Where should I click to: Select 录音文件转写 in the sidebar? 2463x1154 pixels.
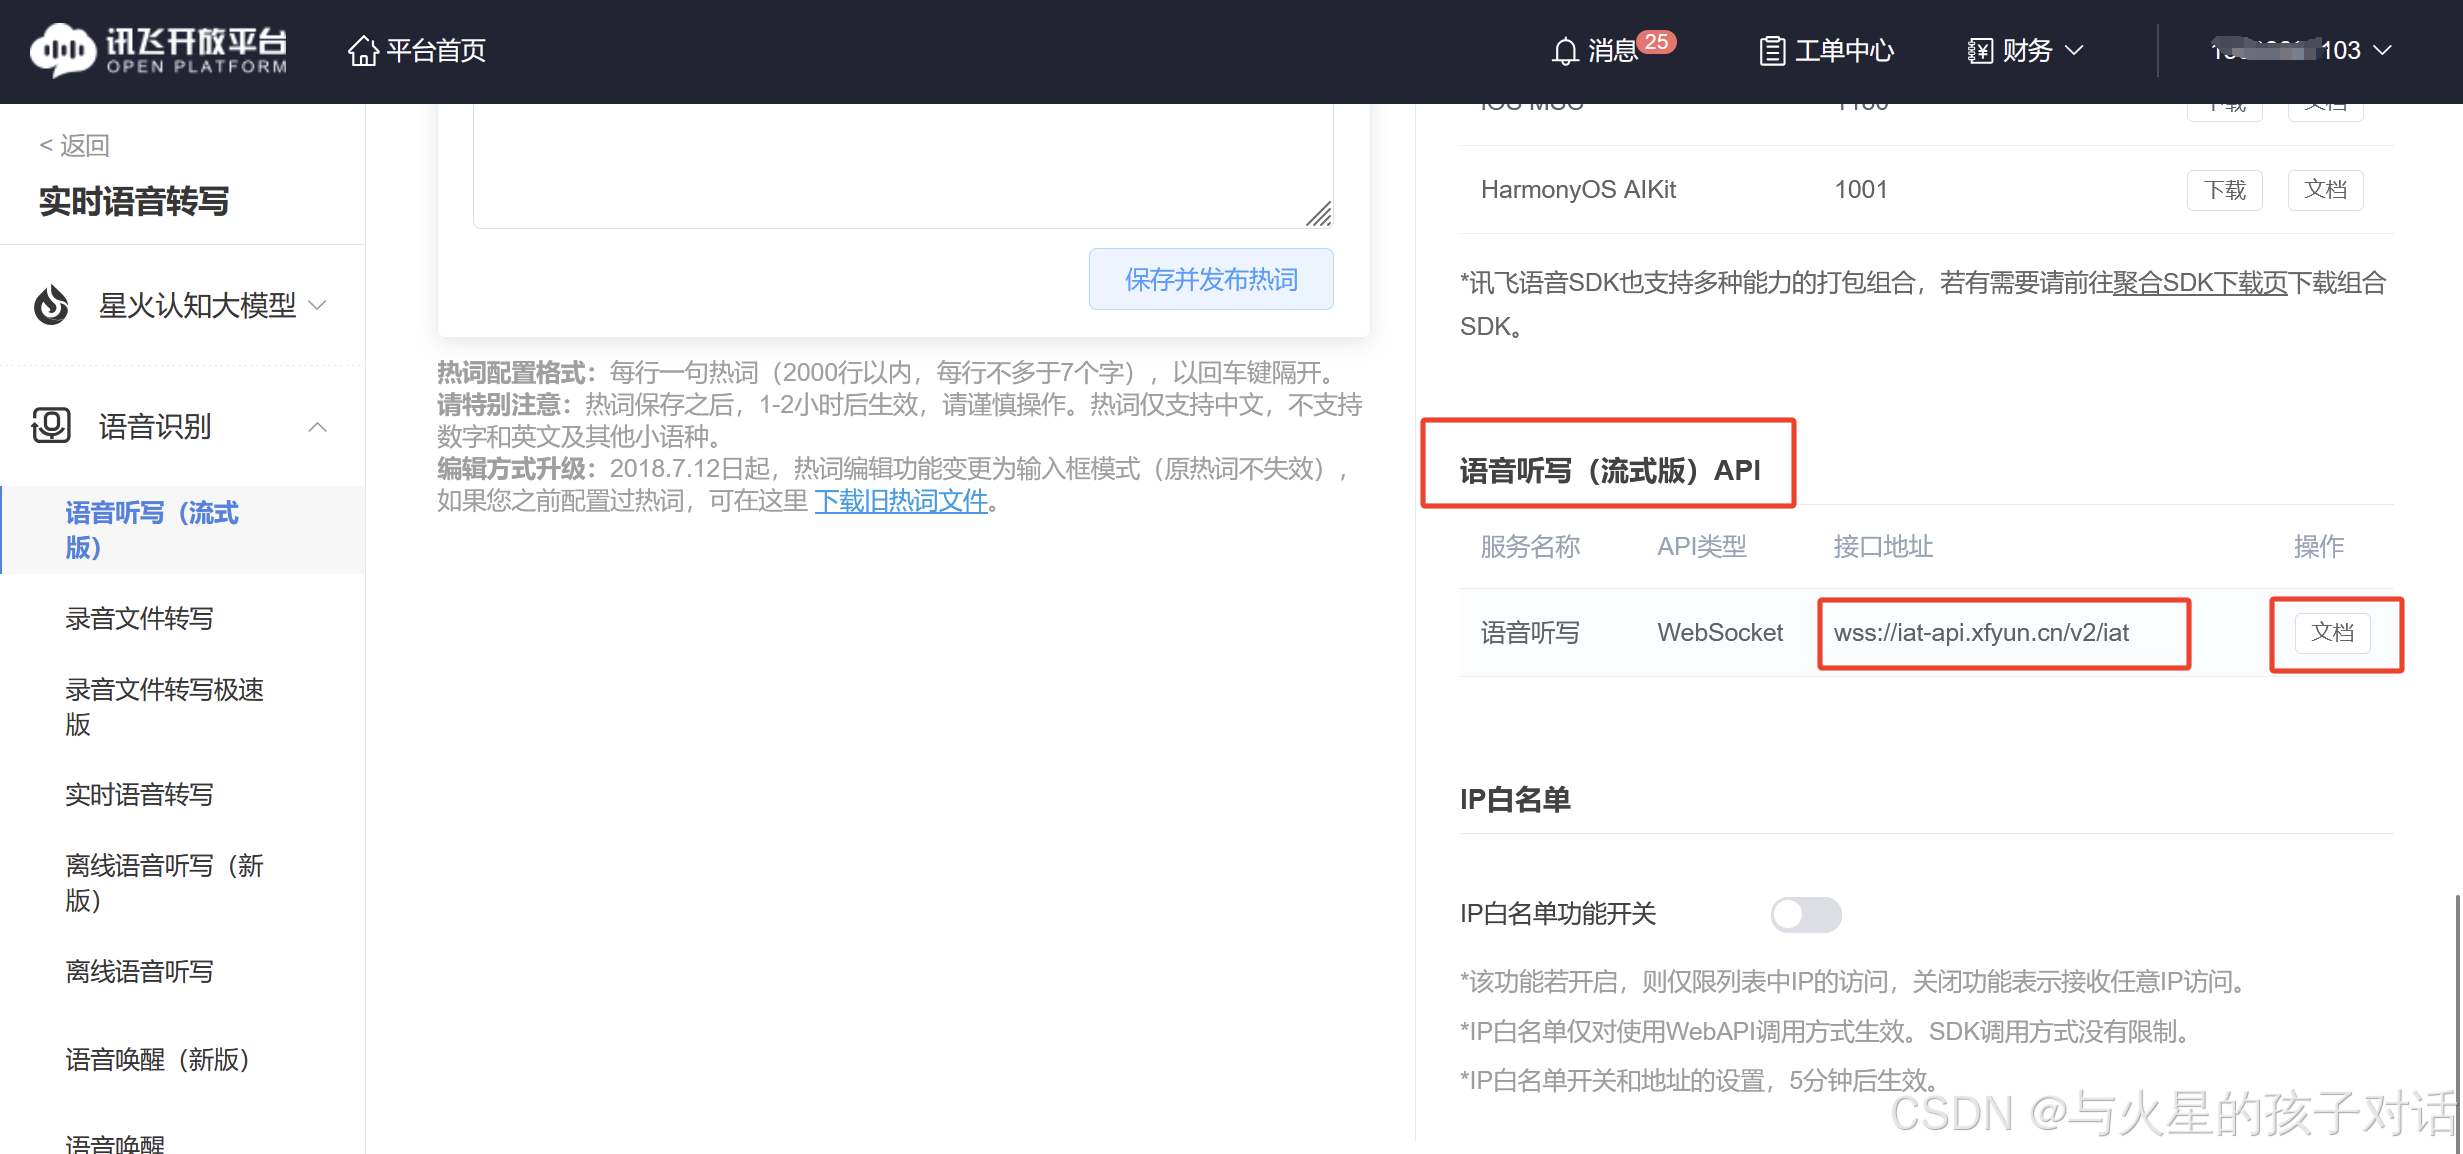click(140, 618)
